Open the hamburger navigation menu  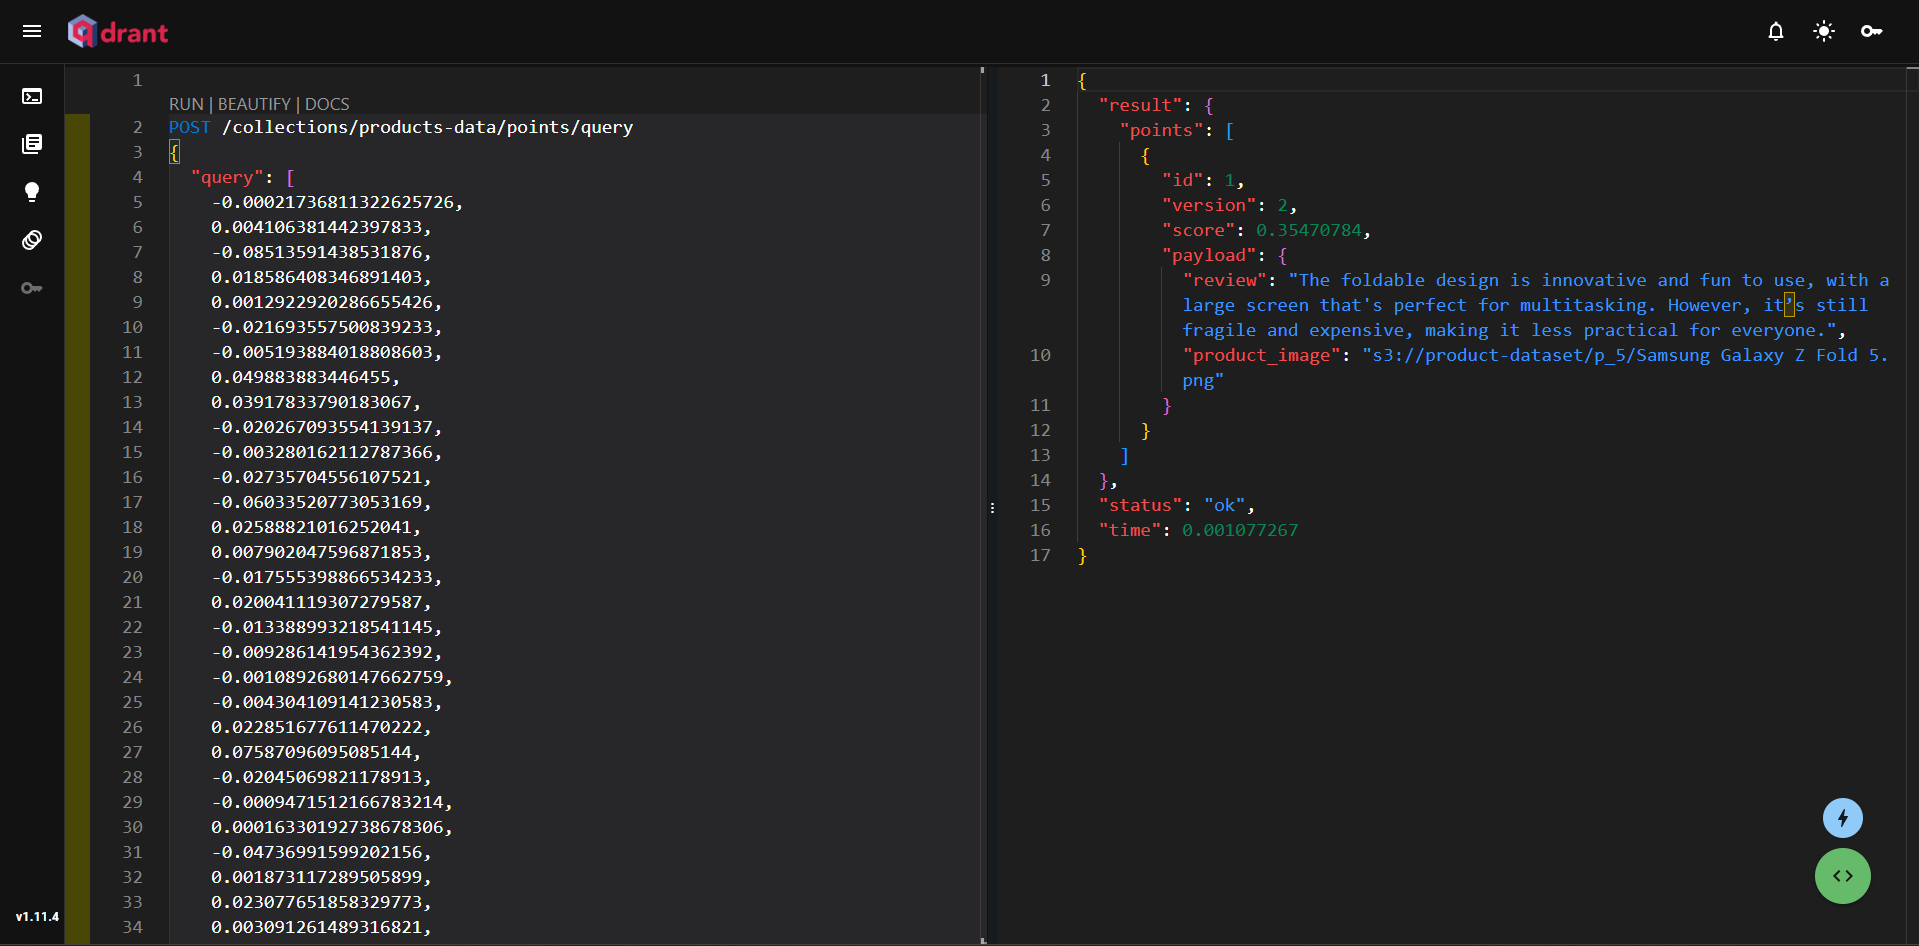click(x=32, y=31)
